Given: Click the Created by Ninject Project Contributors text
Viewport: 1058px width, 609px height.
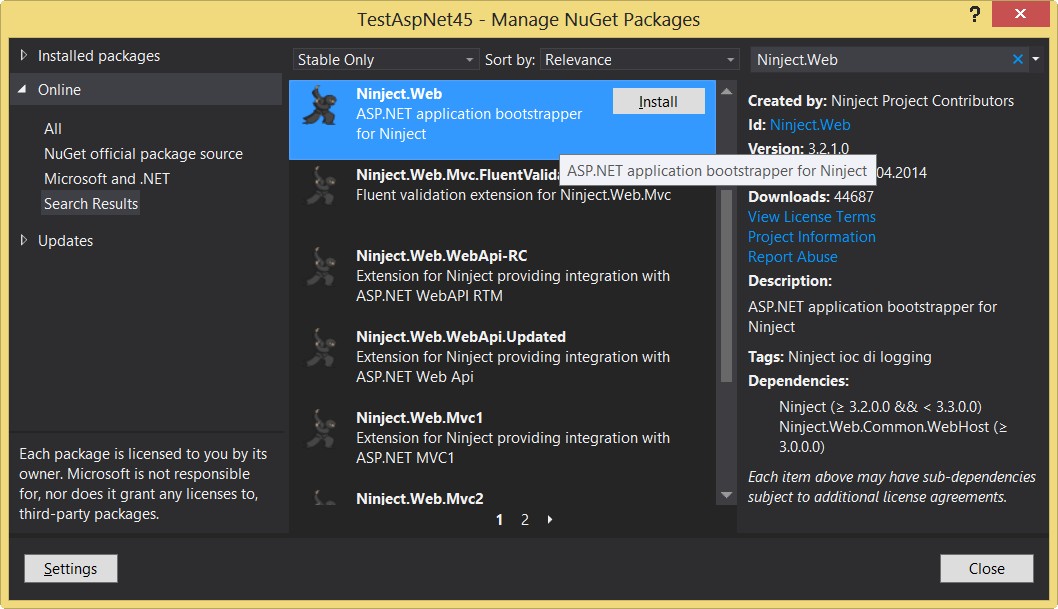Looking at the screenshot, I should pyautogui.click(x=881, y=101).
